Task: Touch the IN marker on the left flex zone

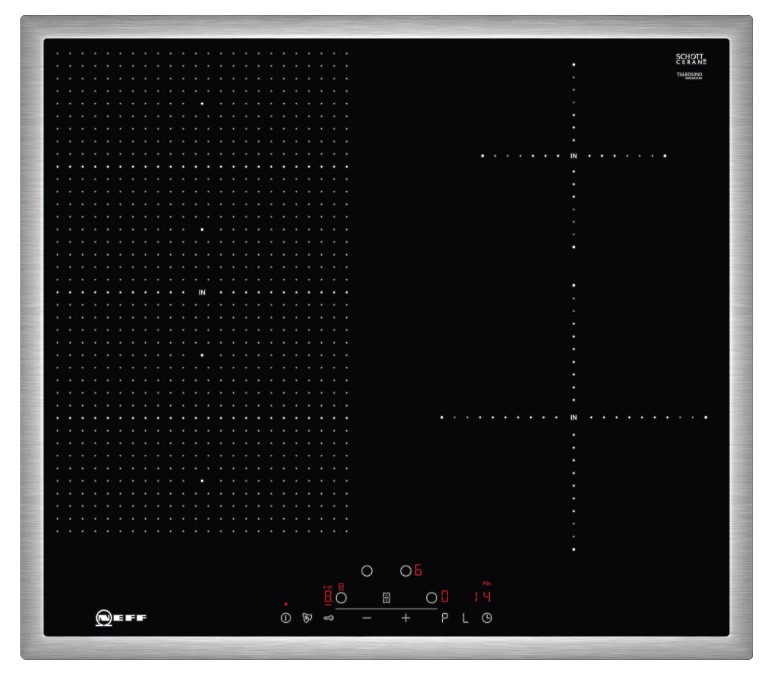Action: [x=202, y=293]
